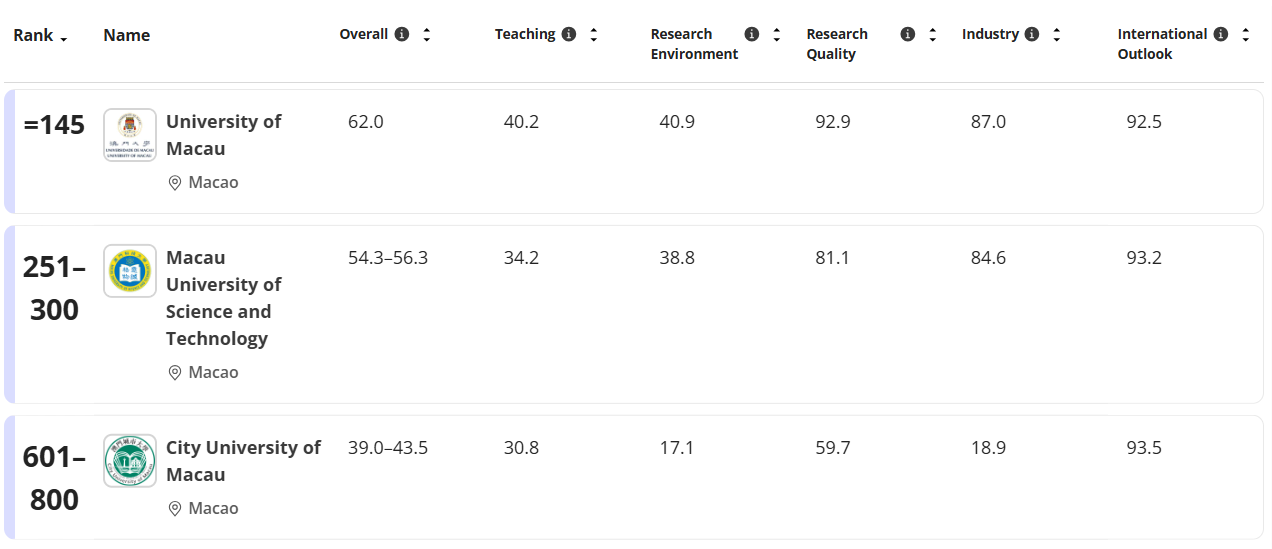This screenshot has width=1272, height=549.
Task: Show International Outlook info icon
Action: click(1221, 34)
